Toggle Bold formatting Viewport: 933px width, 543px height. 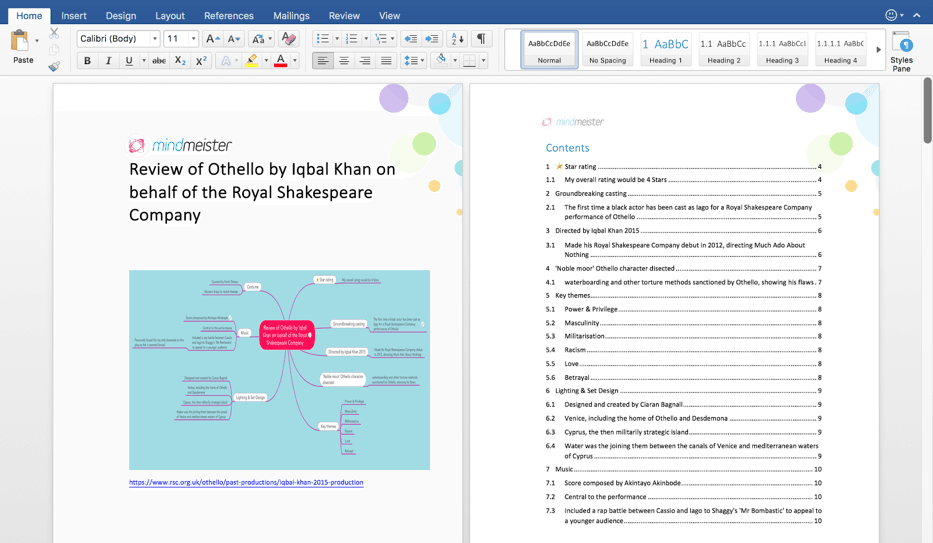(87, 61)
